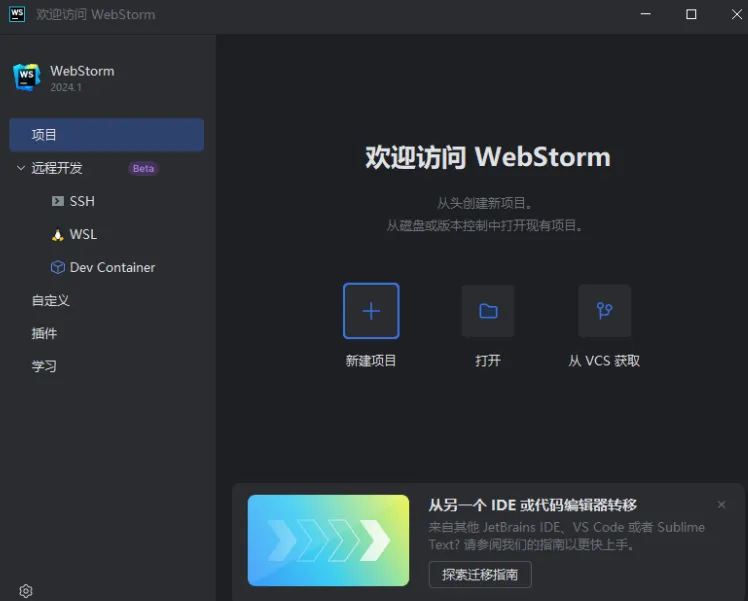Click the 从 VCS 获取 label

(604, 361)
